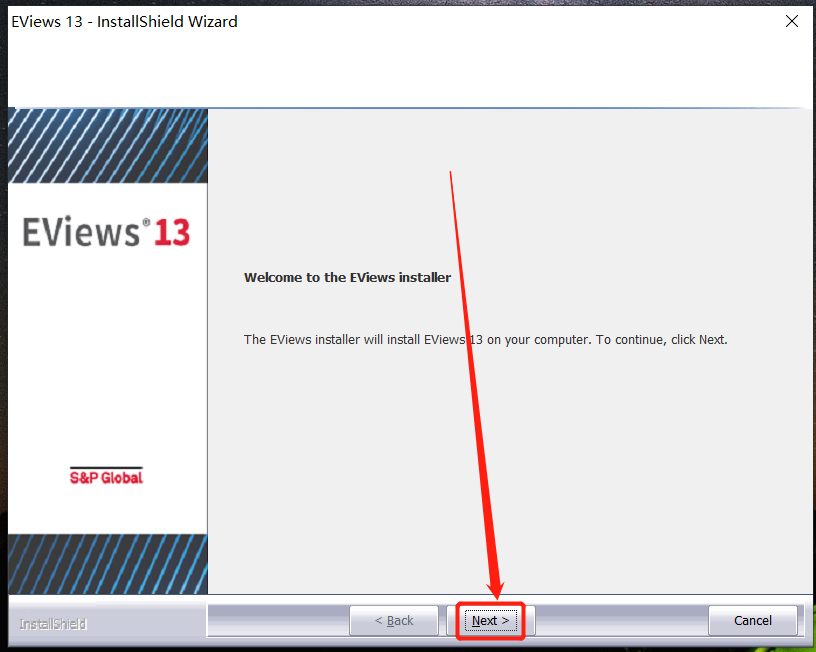Click the hatched graphic below S&P Global

(x=106, y=565)
